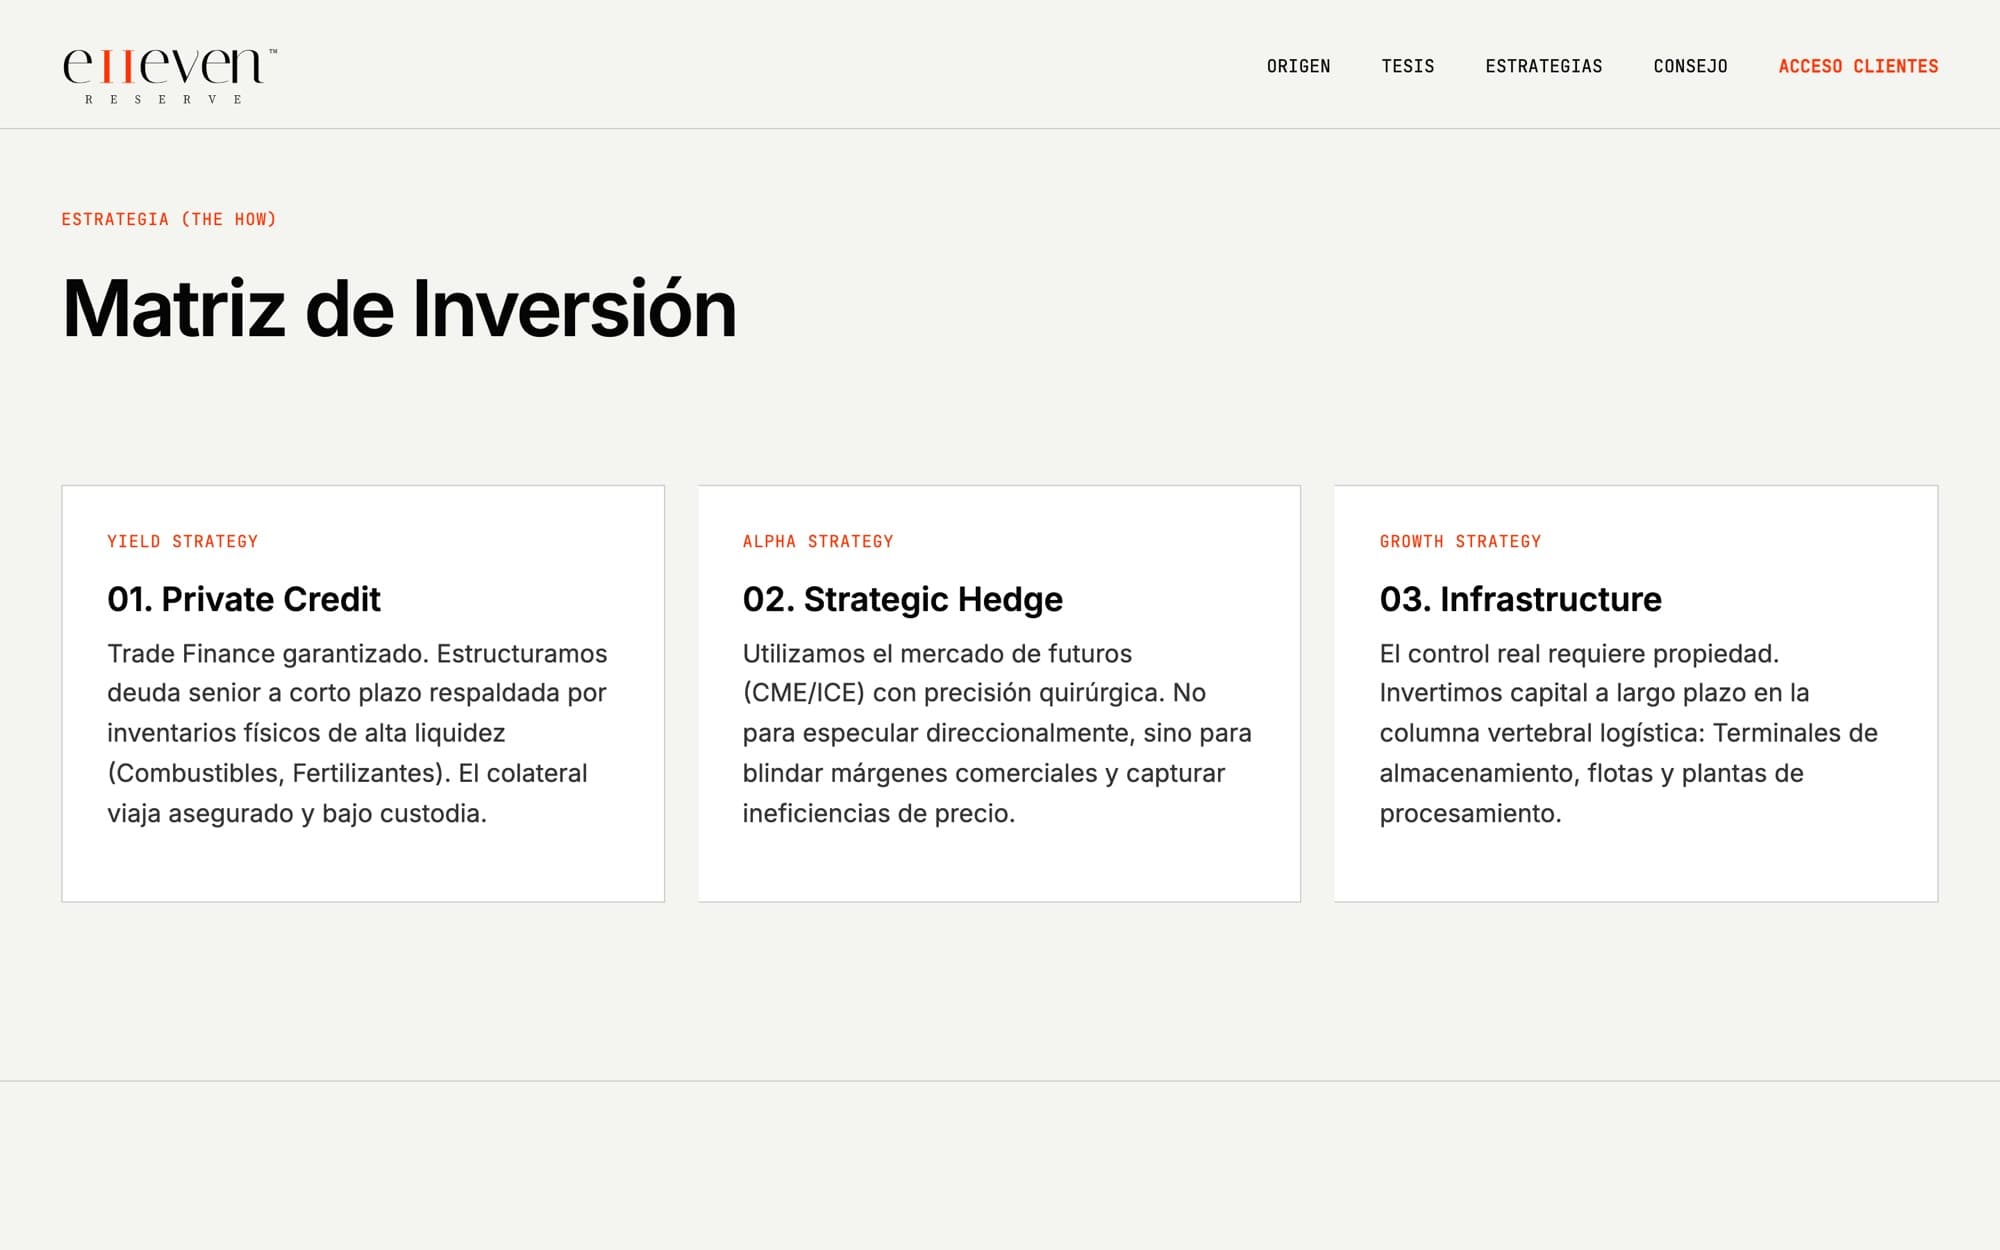2000x1250 pixels.
Task: Click the 01. Private Credit title
Action: click(x=244, y=599)
